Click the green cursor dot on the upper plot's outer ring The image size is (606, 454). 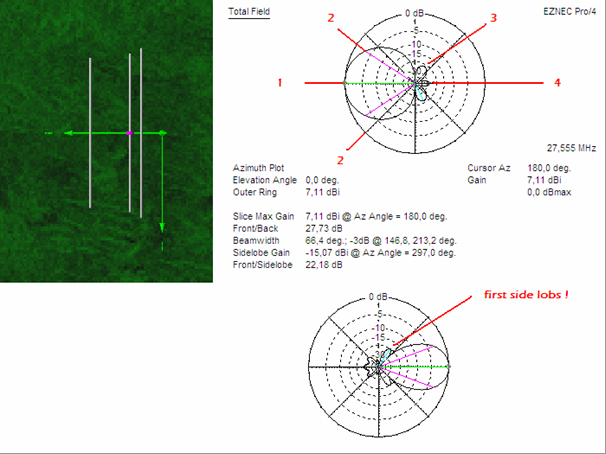pos(345,83)
